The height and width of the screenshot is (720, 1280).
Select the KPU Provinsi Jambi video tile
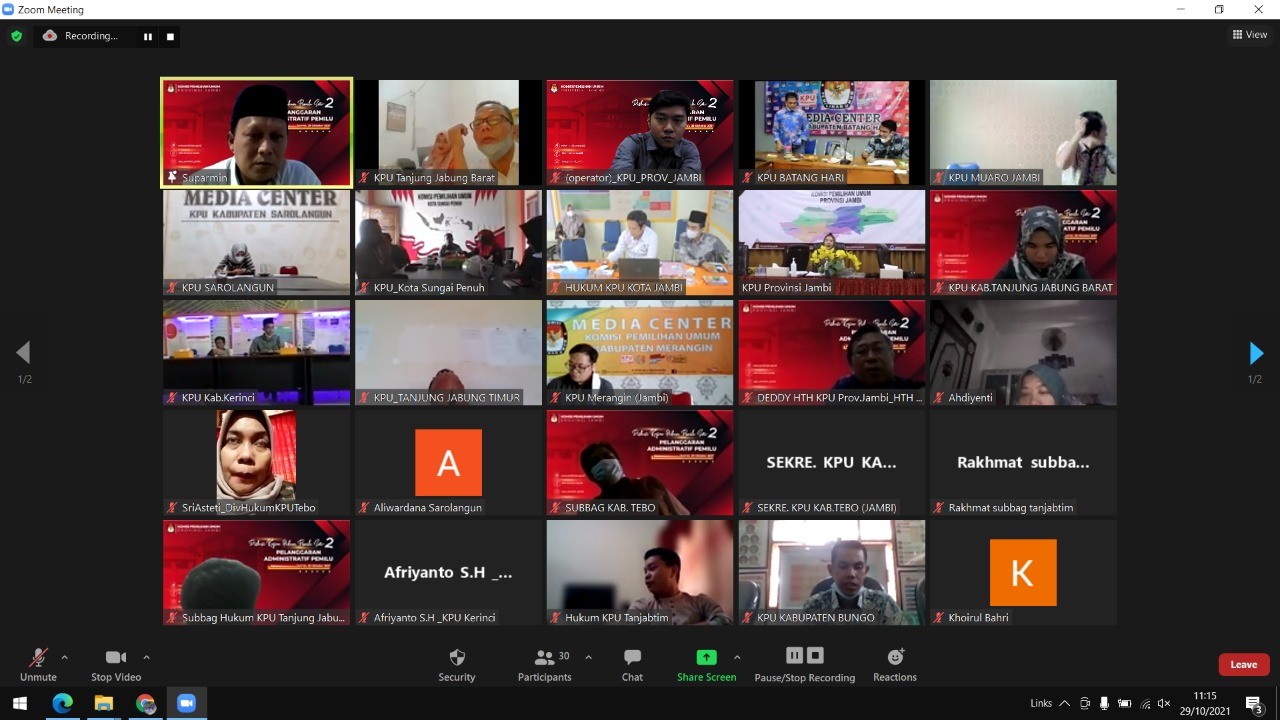(831, 242)
